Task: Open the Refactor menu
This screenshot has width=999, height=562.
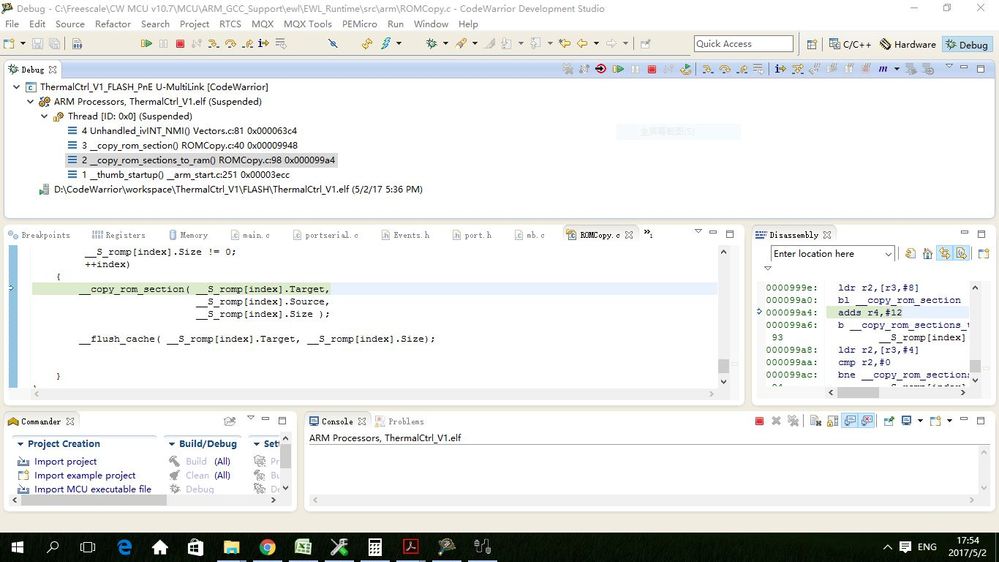Action: [113, 24]
